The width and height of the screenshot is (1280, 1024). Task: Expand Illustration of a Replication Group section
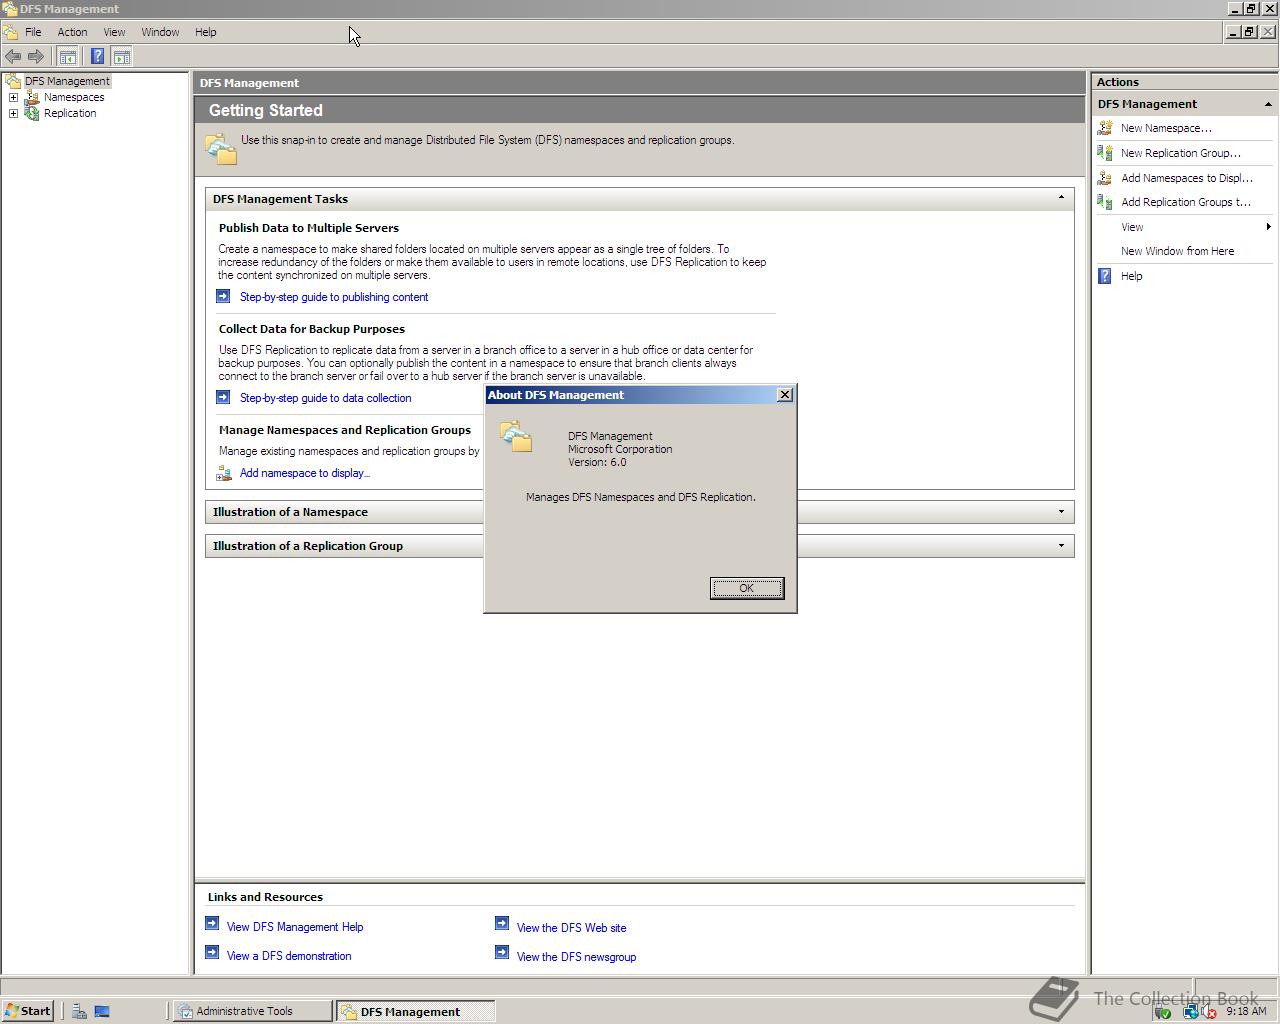(x=1061, y=546)
